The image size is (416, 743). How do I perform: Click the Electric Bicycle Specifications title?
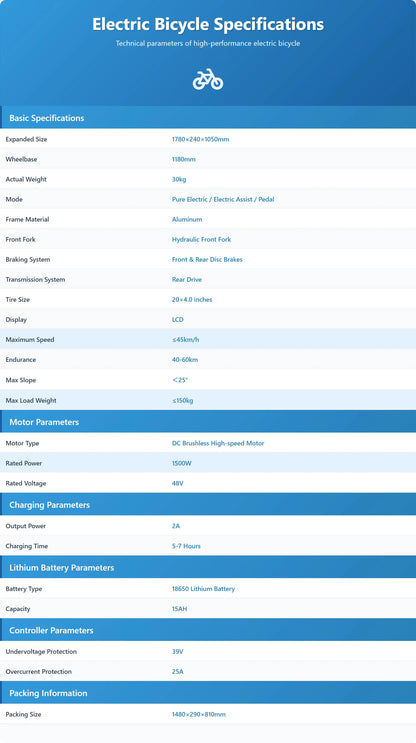(208, 24)
